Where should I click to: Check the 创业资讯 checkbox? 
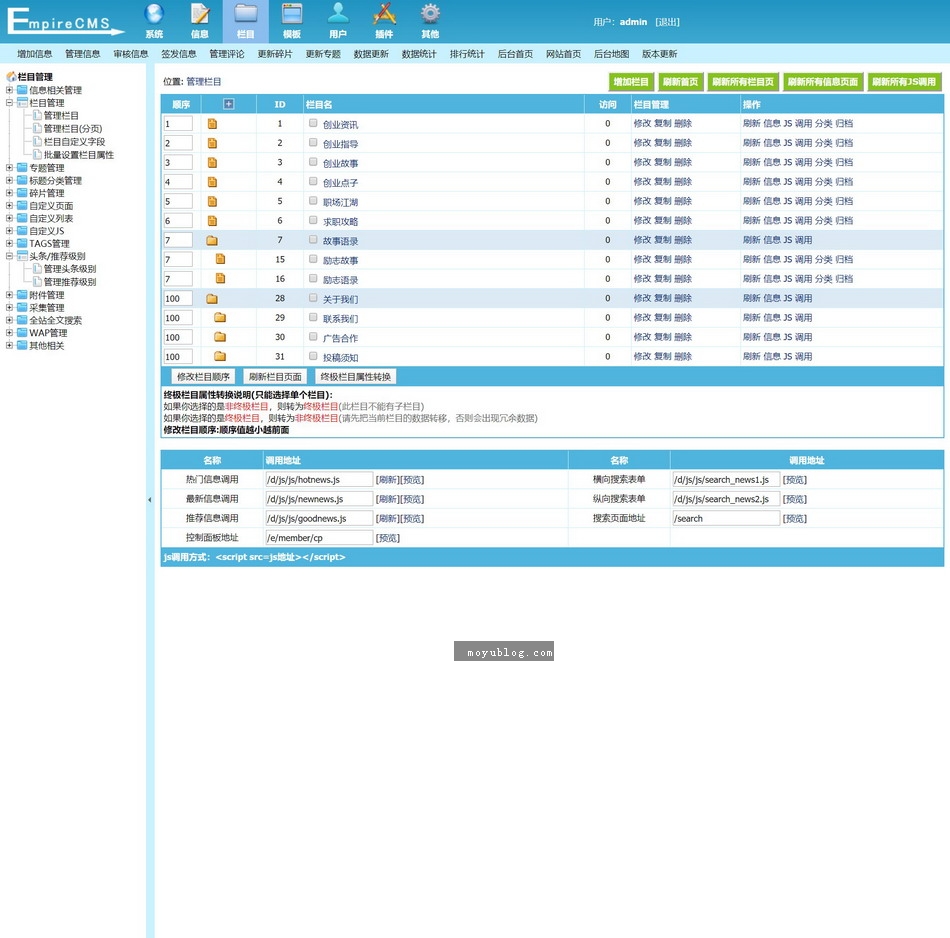[x=313, y=123]
